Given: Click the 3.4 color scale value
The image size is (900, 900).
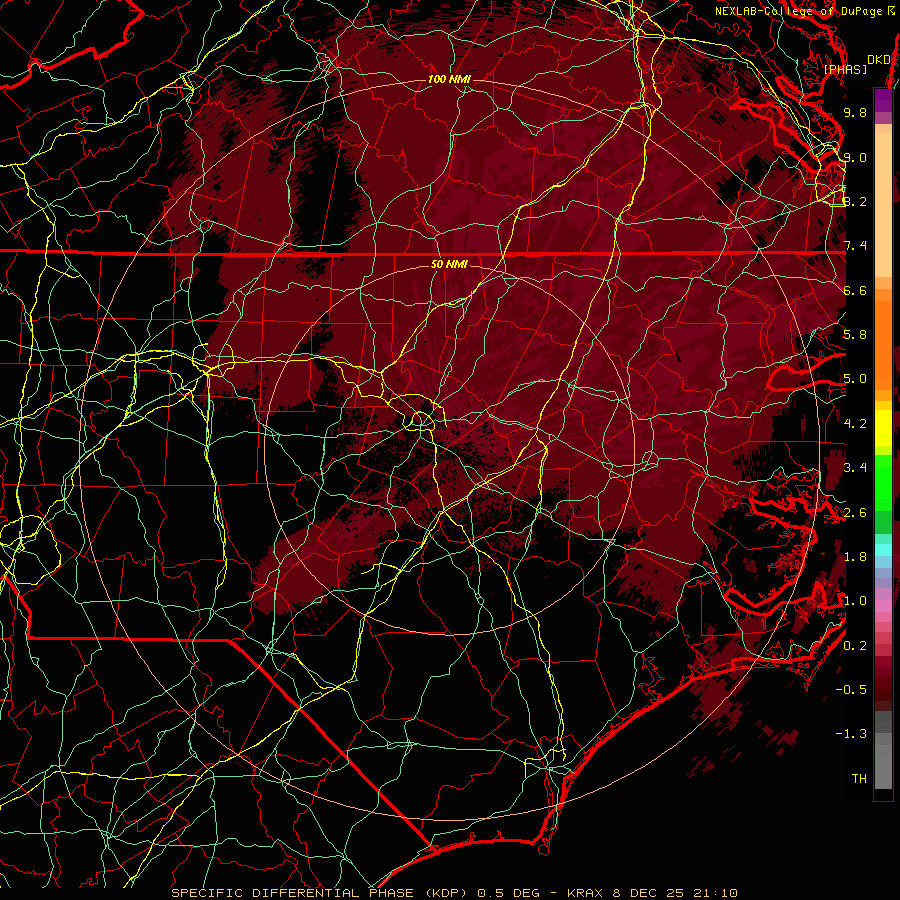Looking at the screenshot, I should click(x=855, y=468).
